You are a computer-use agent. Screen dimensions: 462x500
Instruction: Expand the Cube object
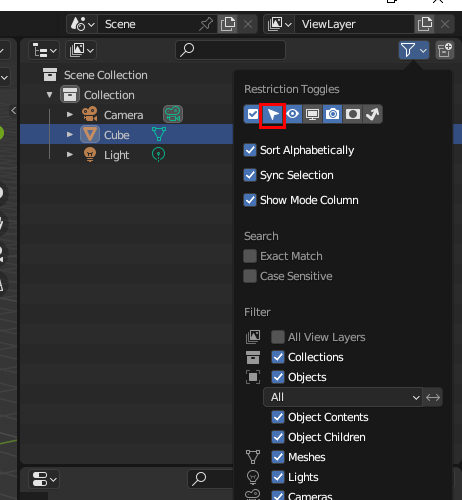point(70,134)
